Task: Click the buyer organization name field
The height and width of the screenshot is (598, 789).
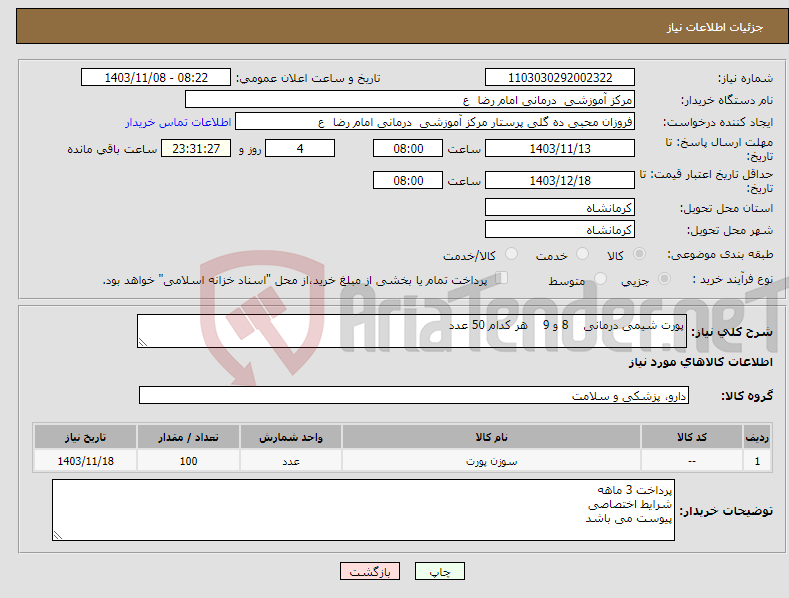Action: [x=410, y=100]
